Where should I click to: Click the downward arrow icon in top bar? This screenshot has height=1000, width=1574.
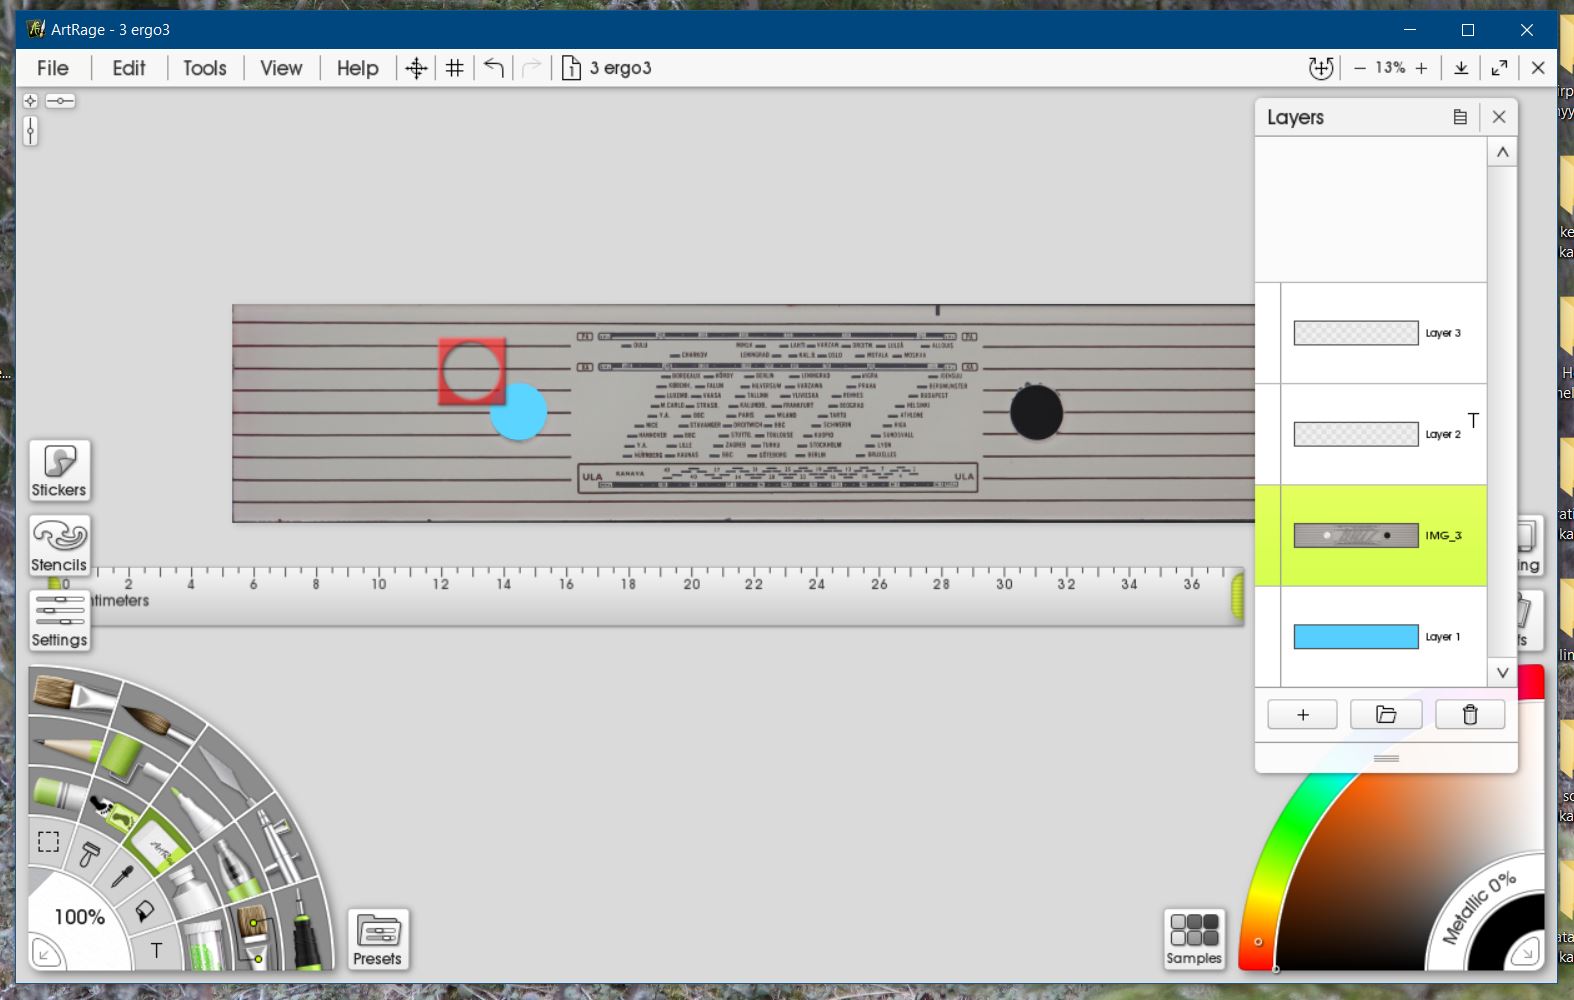tap(1461, 68)
